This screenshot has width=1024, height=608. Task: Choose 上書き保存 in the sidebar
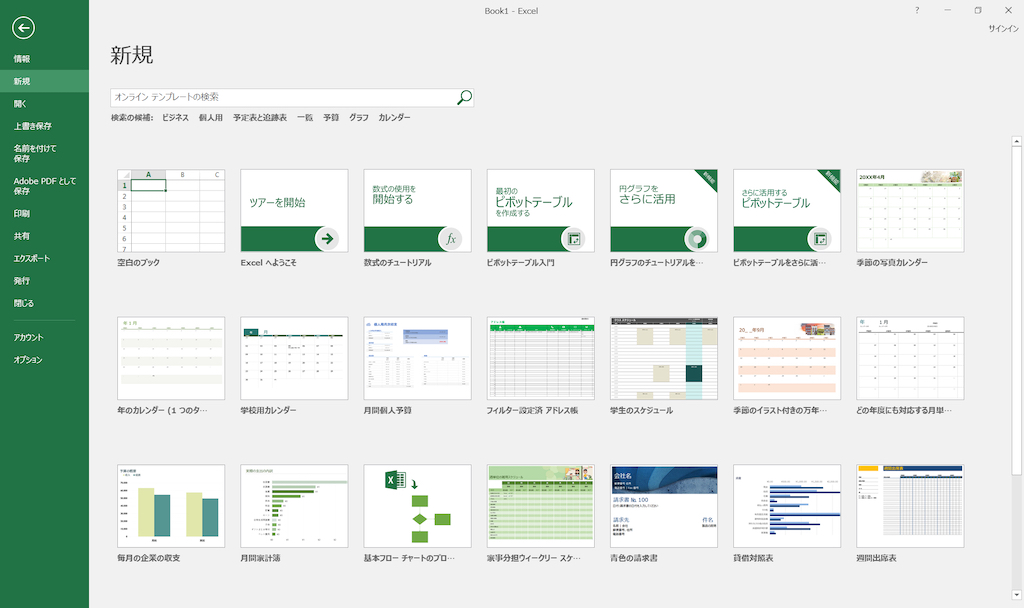(x=44, y=125)
